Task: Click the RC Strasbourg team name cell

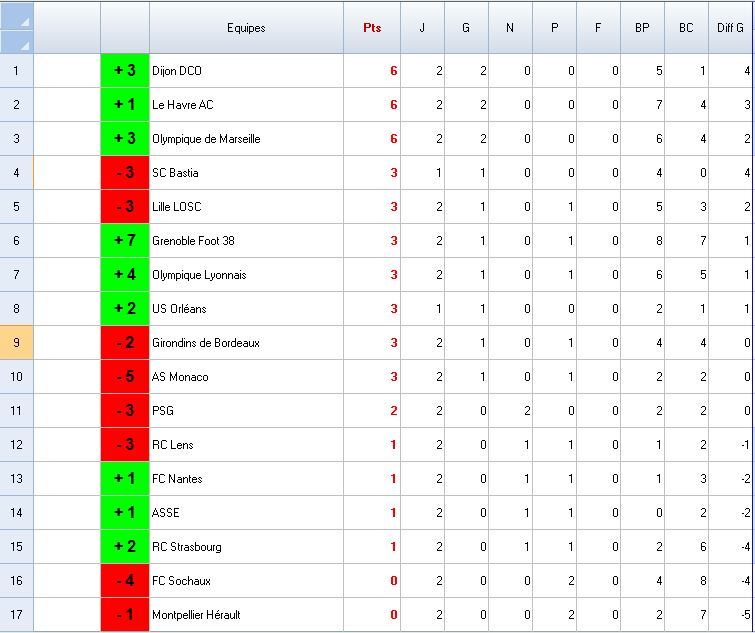Action: (246, 547)
